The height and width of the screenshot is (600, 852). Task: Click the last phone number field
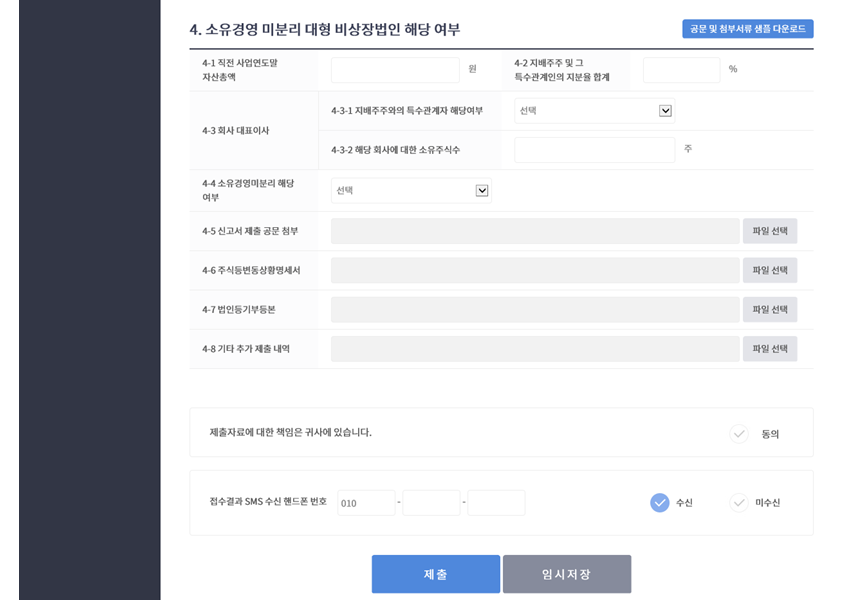pyautogui.click(x=496, y=503)
